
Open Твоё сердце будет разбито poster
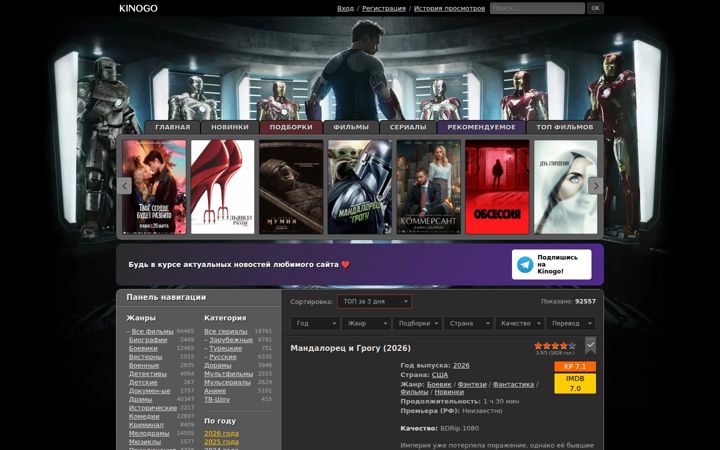coord(154,187)
